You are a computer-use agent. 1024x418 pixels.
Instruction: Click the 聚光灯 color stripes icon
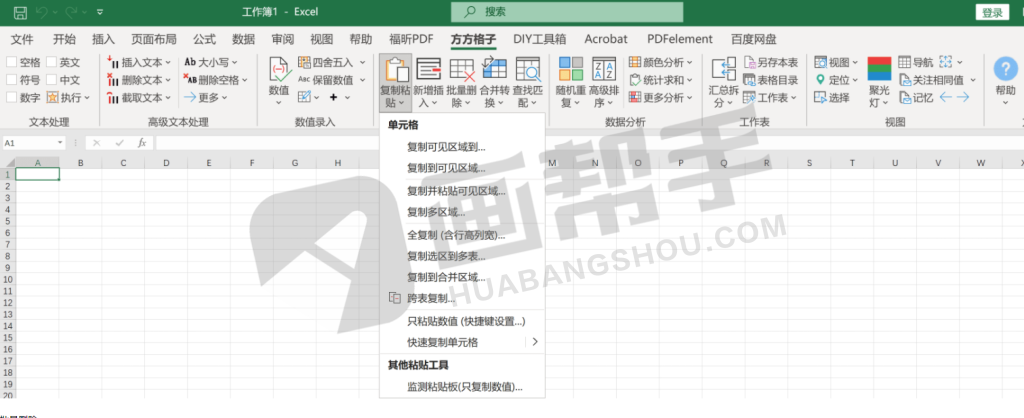[x=879, y=70]
